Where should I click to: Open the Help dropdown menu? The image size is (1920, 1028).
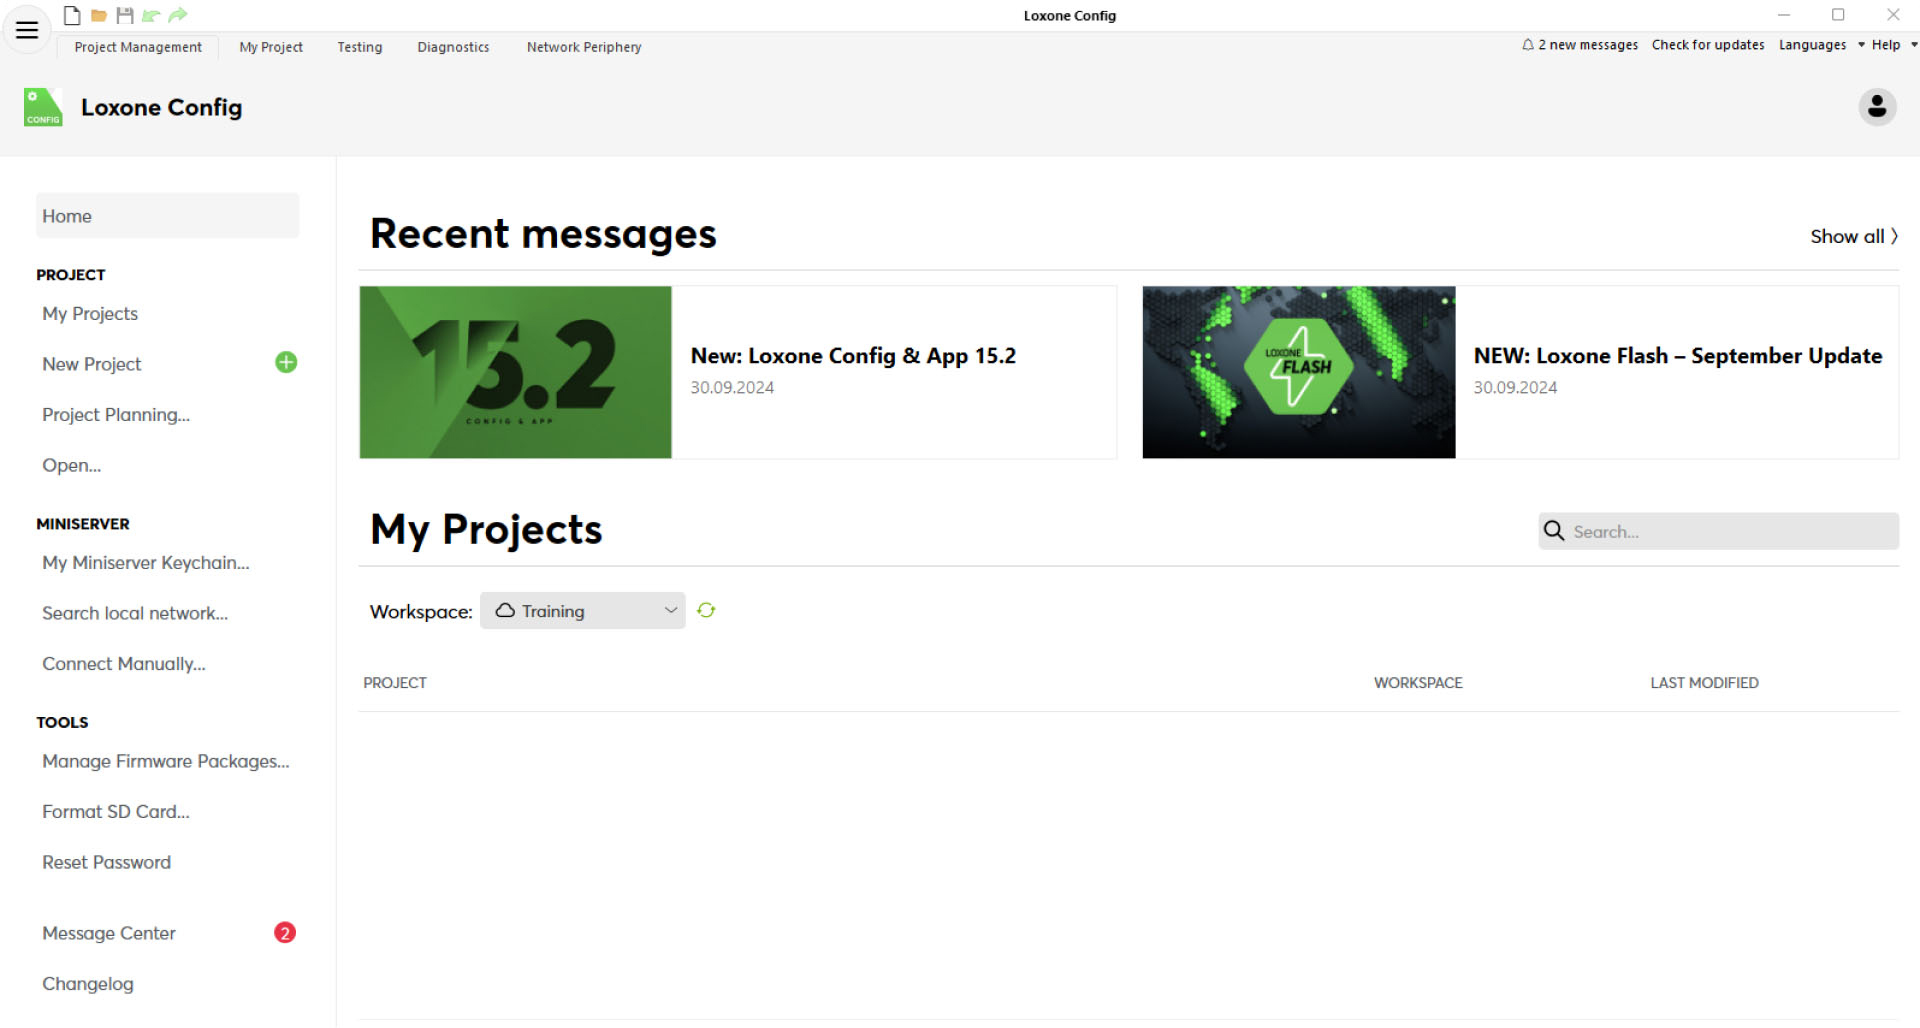pyautogui.click(x=1889, y=44)
